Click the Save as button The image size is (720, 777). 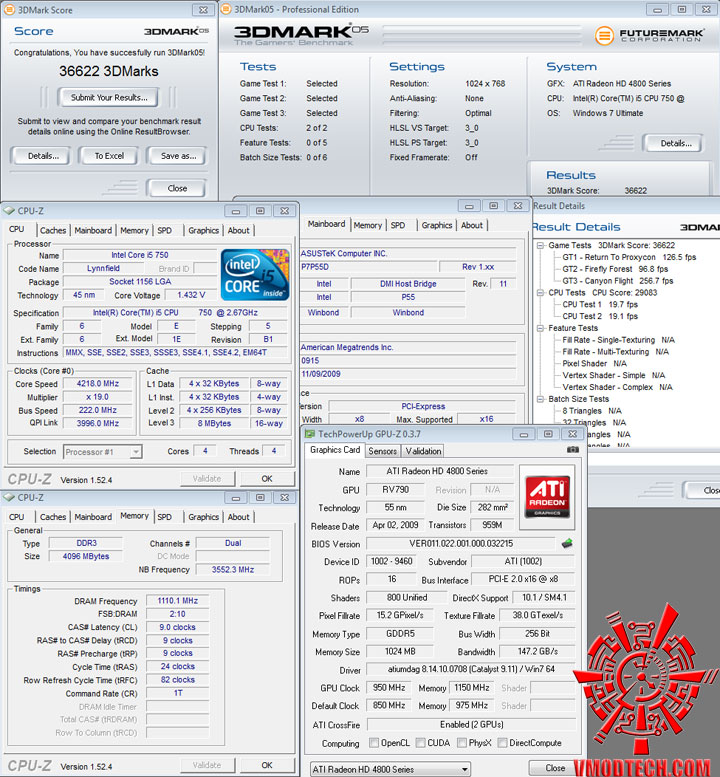coord(178,156)
